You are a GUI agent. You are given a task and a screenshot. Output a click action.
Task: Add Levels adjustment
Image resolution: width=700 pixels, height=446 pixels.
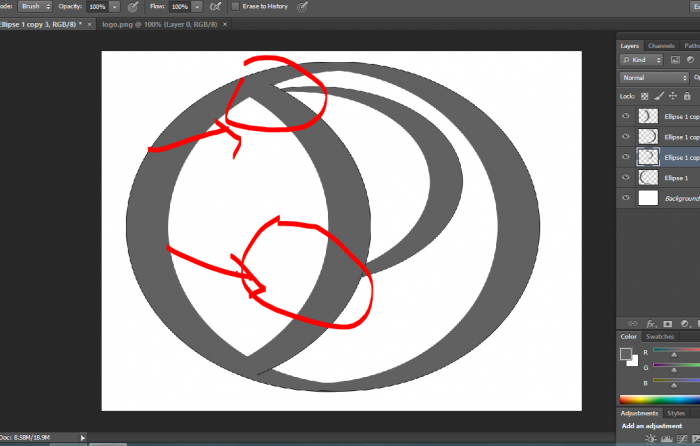(667, 439)
